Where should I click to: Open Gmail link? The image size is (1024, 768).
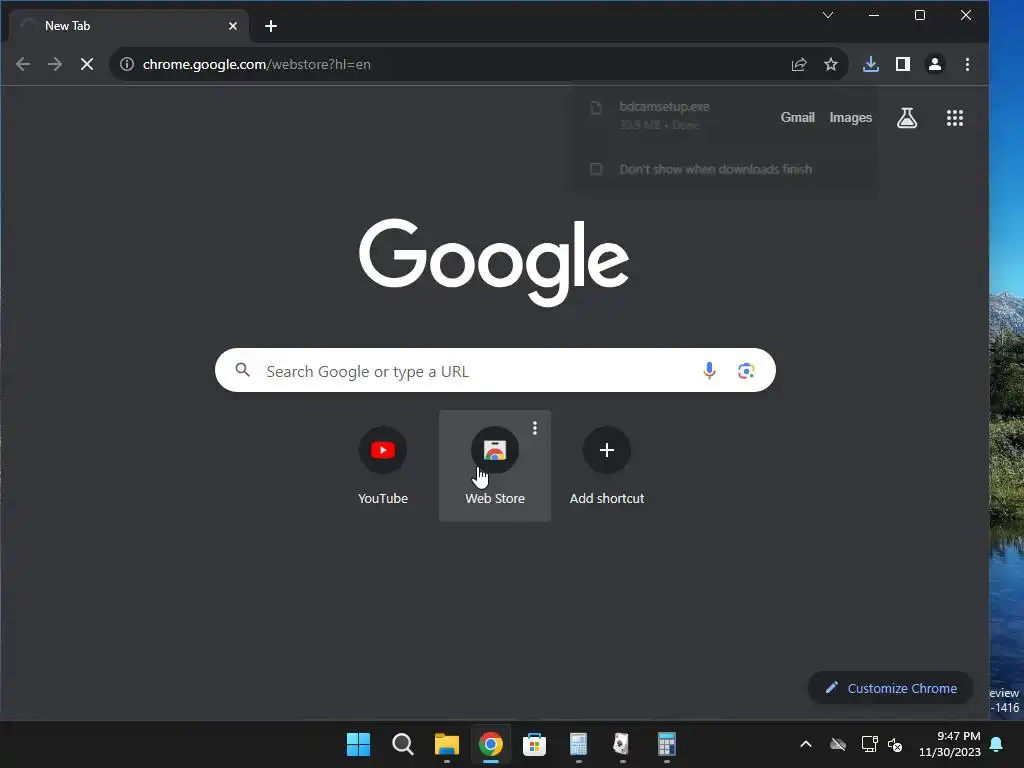(x=797, y=118)
